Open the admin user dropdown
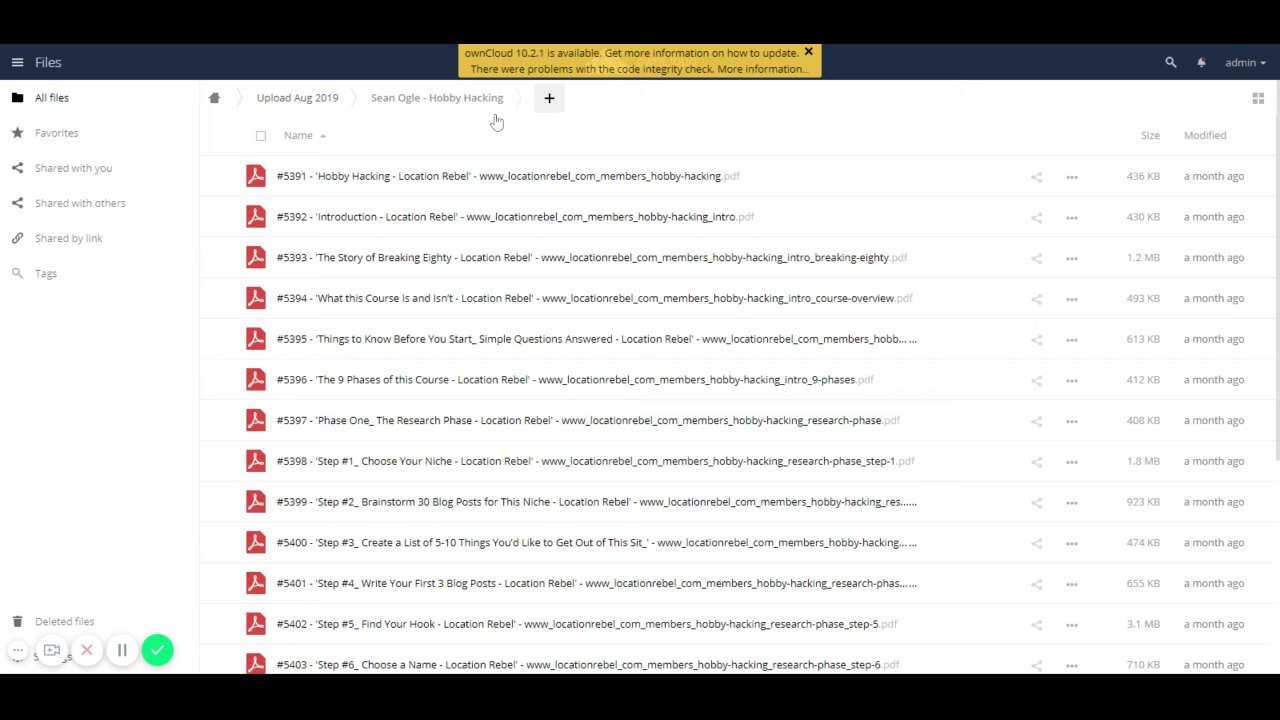Screen dimensions: 1280x720 [x=1245, y=62]
